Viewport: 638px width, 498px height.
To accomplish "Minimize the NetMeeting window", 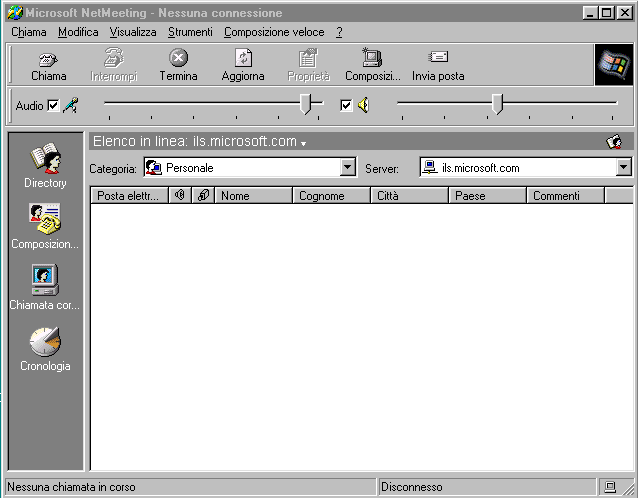I will [590, 13].
